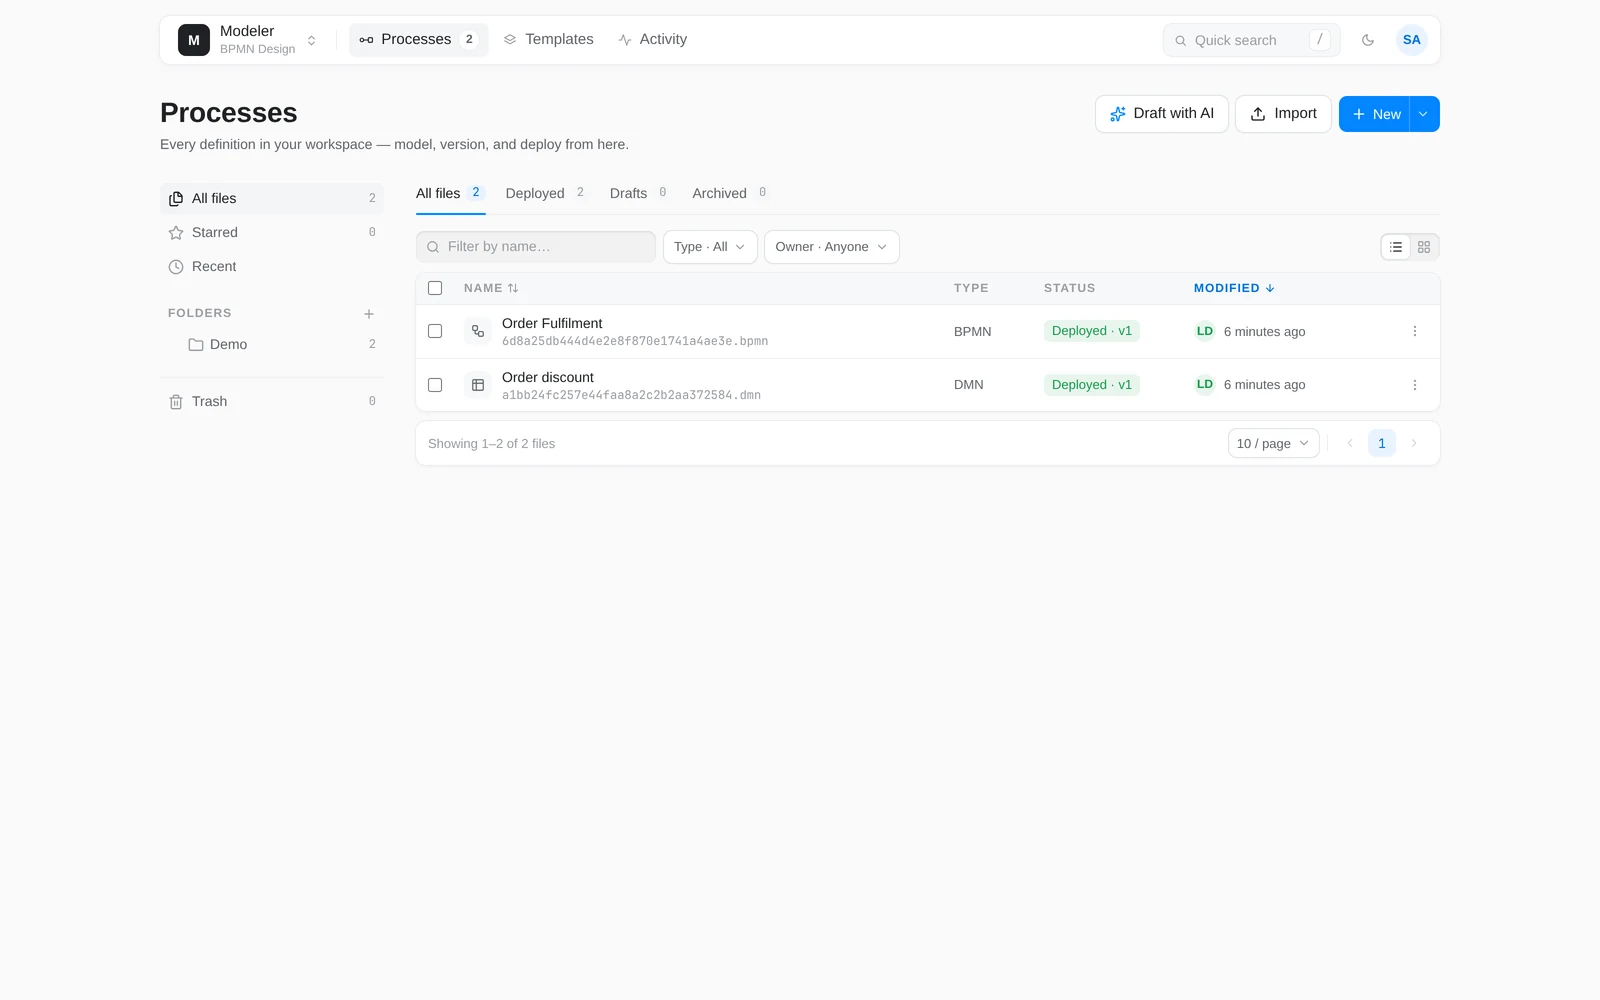Click the DMN type cell

point(969,385)
